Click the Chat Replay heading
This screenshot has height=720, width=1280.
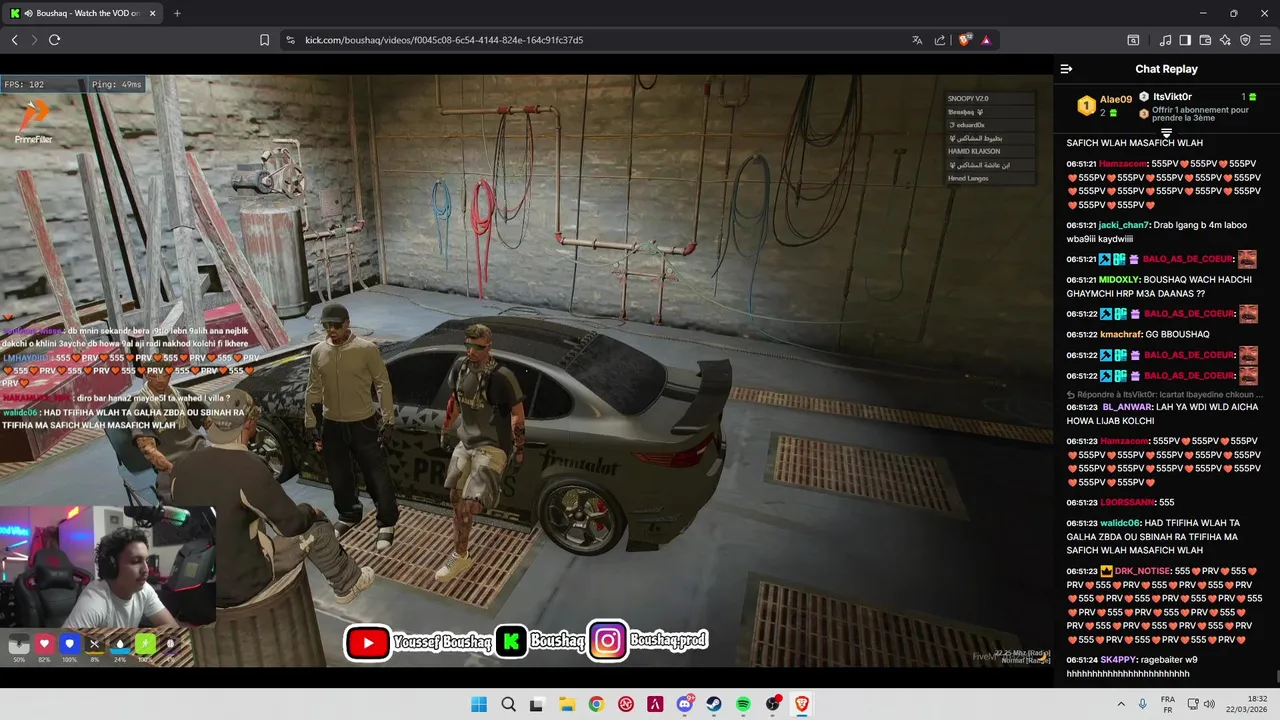[x=1166, y=69]
